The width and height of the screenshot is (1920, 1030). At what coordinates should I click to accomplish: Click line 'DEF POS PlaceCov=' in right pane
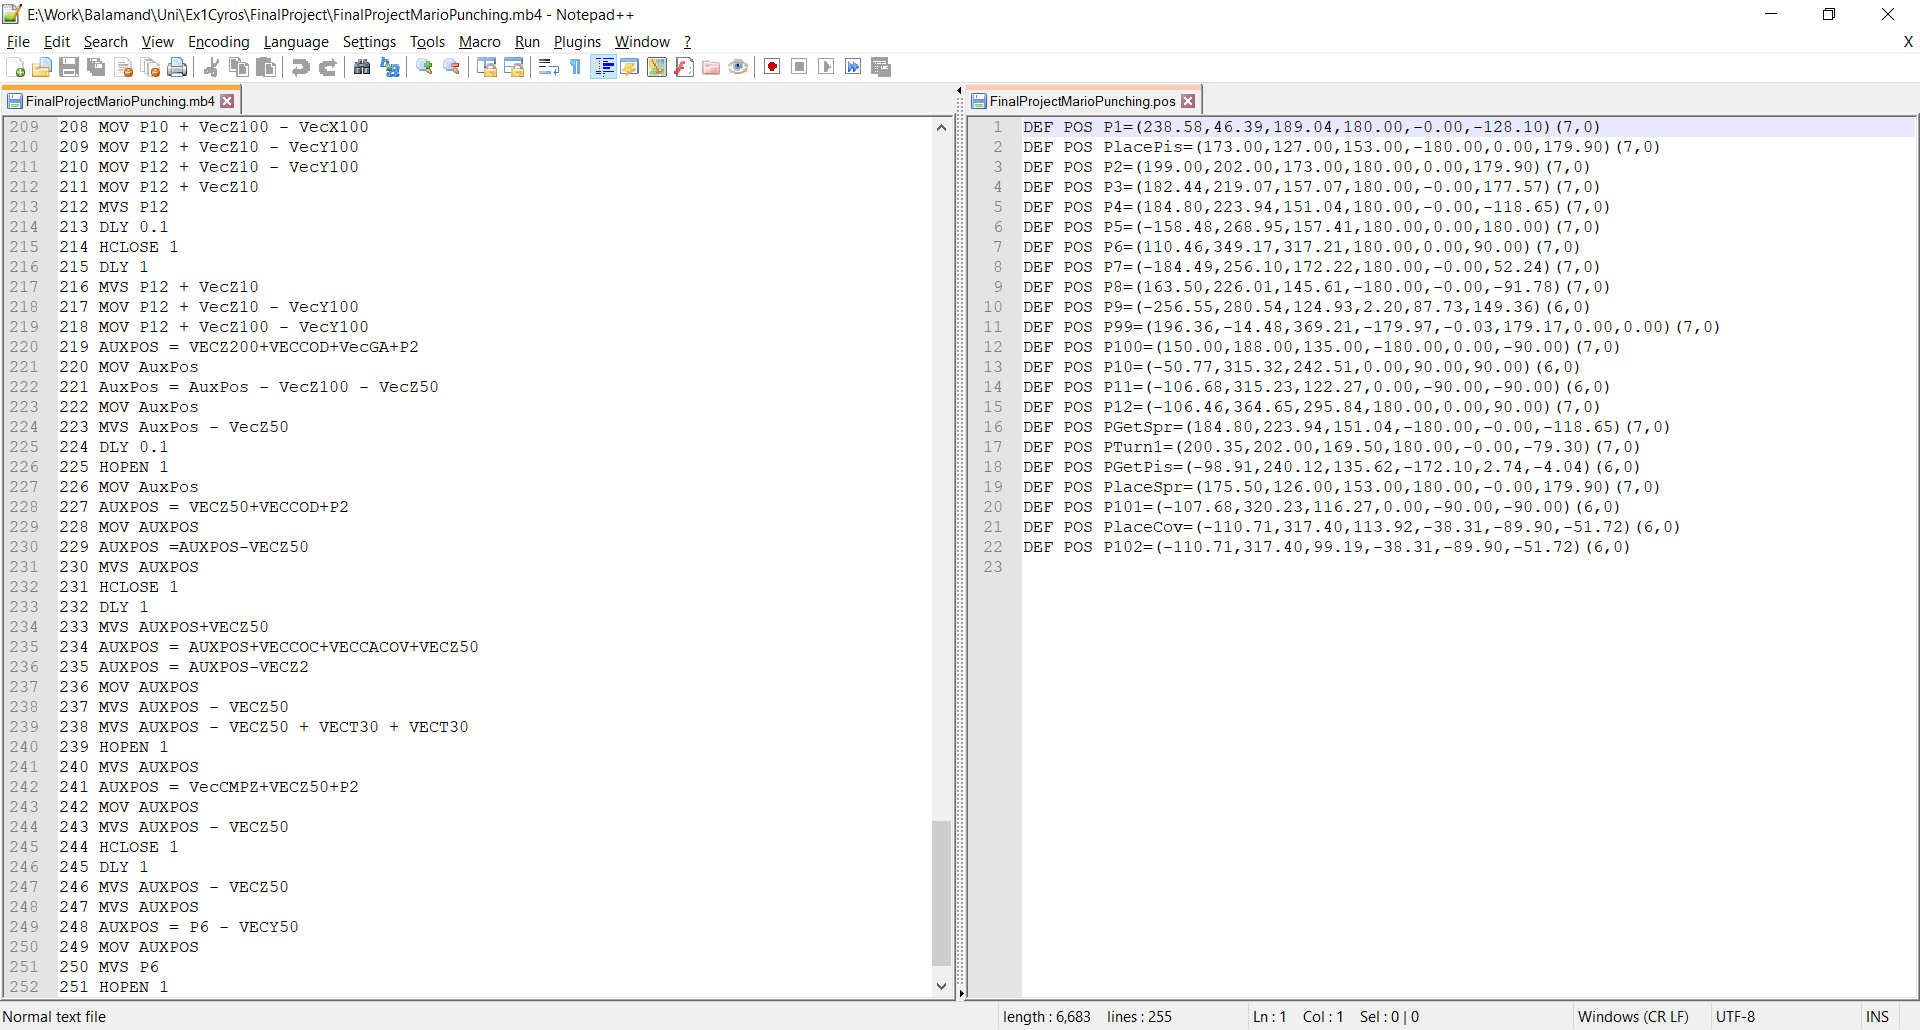pos(1351,527)
